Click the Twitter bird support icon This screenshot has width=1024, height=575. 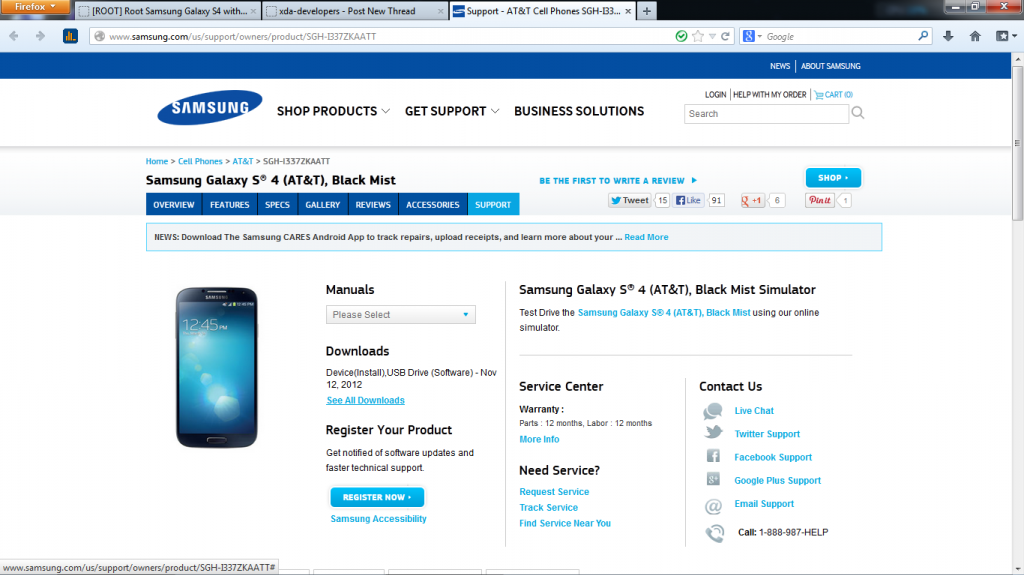pyautogui.click(x=713, y=433)
